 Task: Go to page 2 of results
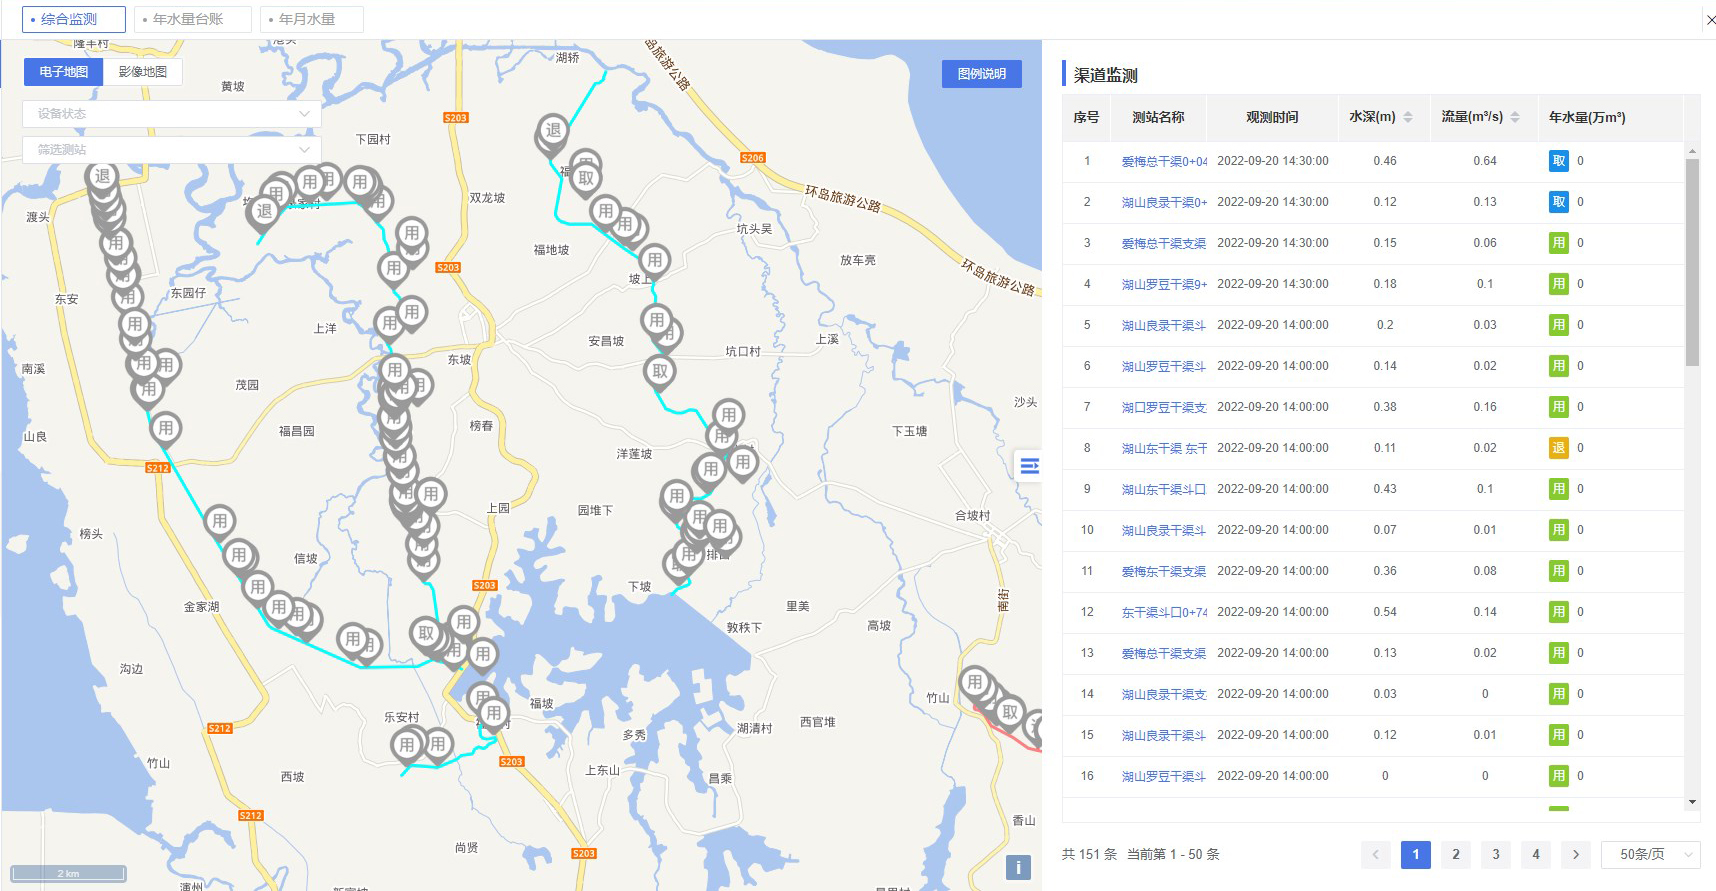pyautogui.click(x=1455, y=854)
